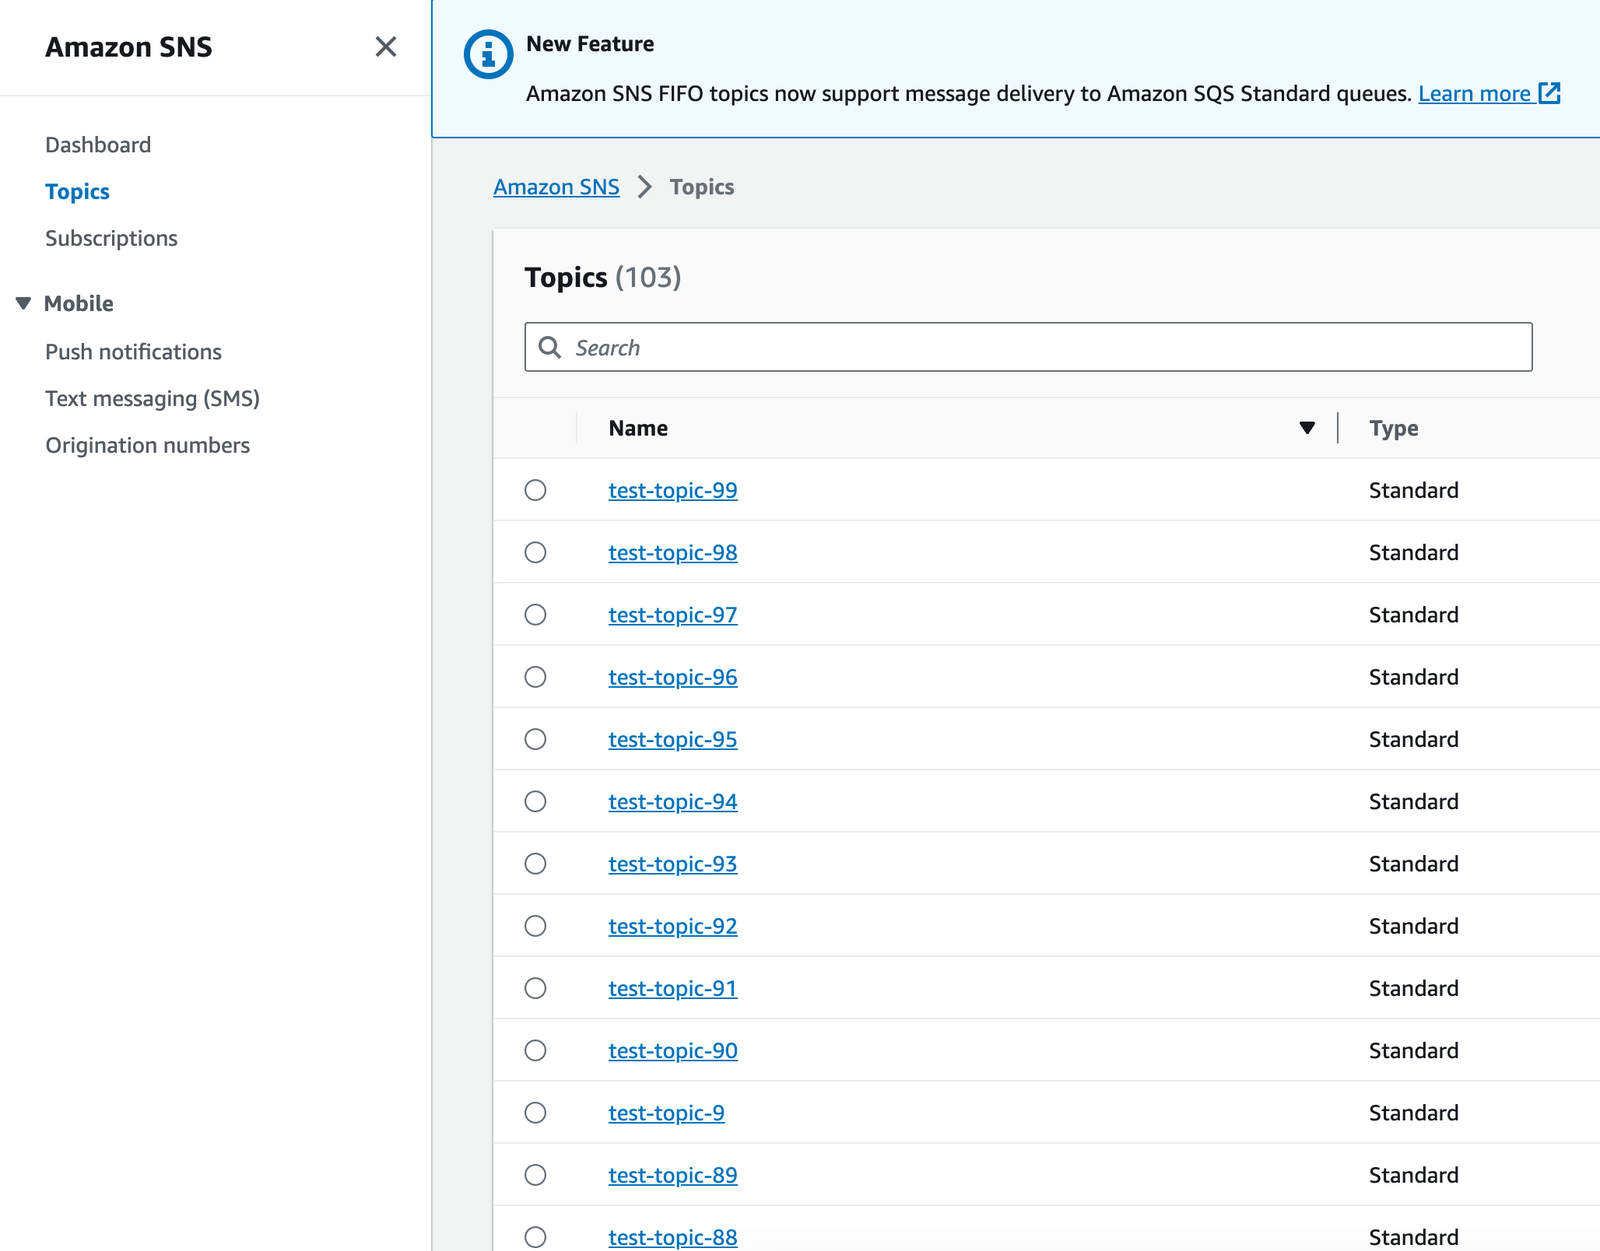Open the test-topic-9 topic
1600x1251 pixels.
[666, 1112]
